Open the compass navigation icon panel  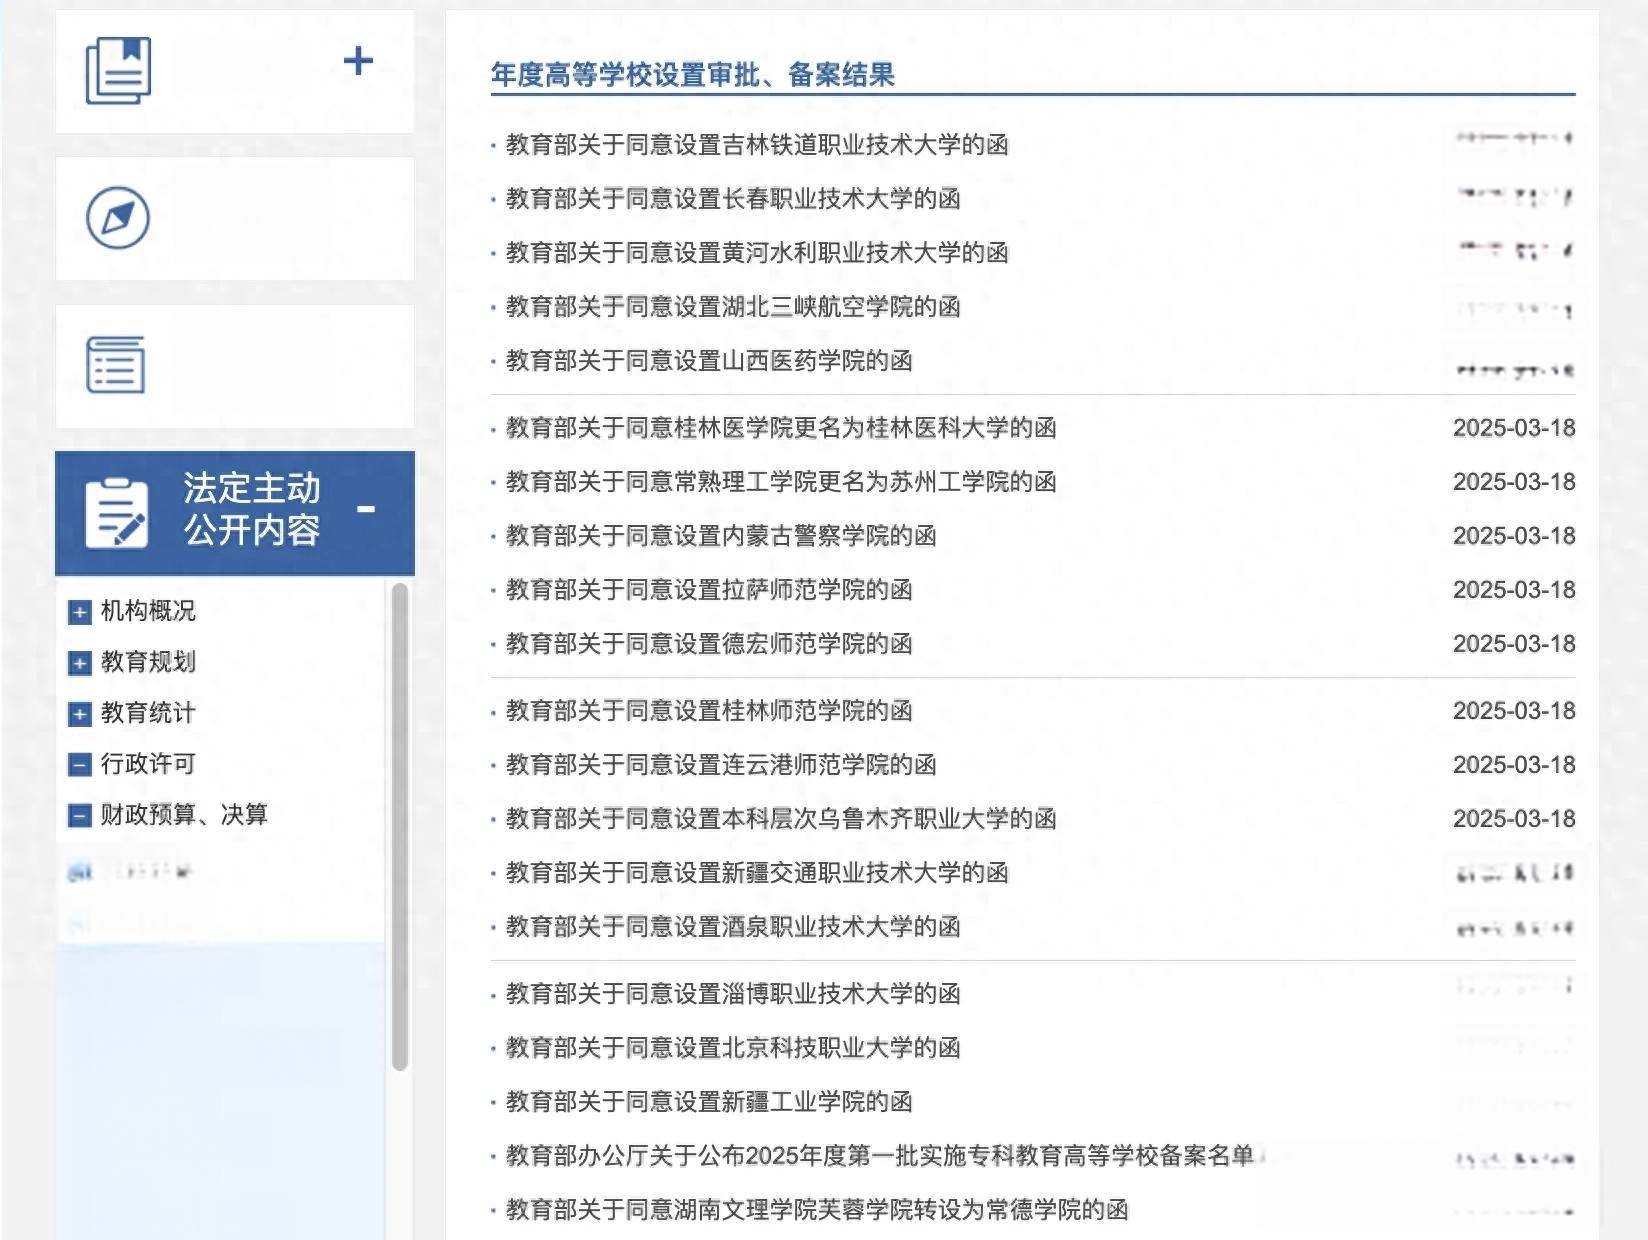[x=118, y=218]
